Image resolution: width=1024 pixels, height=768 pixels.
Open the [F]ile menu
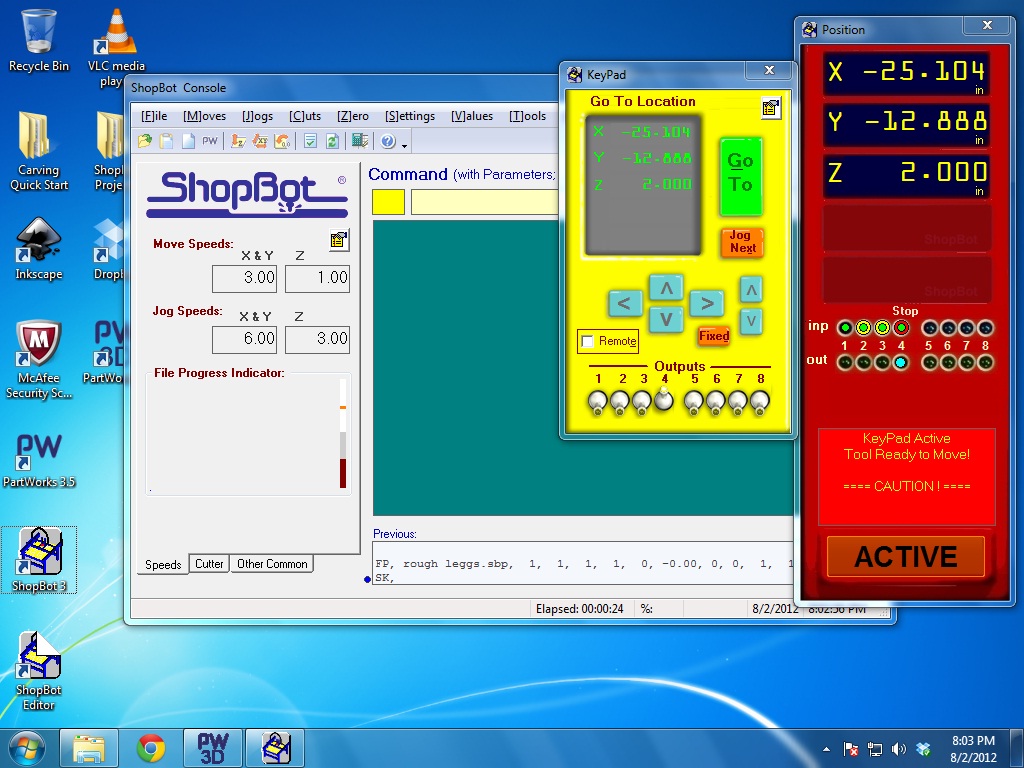154,116
